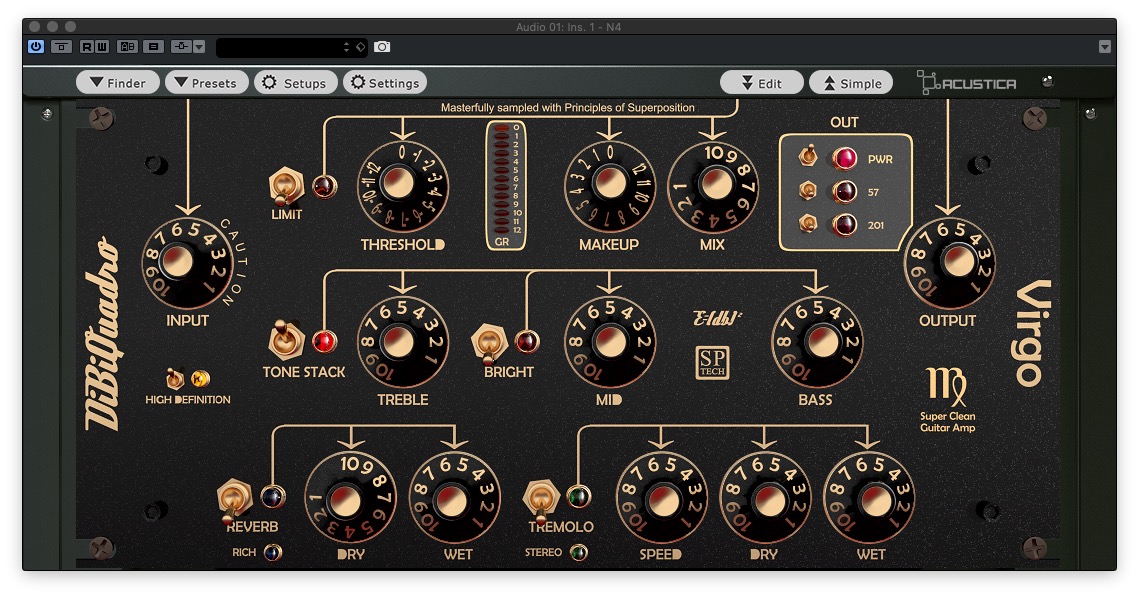Screen dimensions: 1139x597
Task: Click the reverb WET knob
Action: point(455,498)
